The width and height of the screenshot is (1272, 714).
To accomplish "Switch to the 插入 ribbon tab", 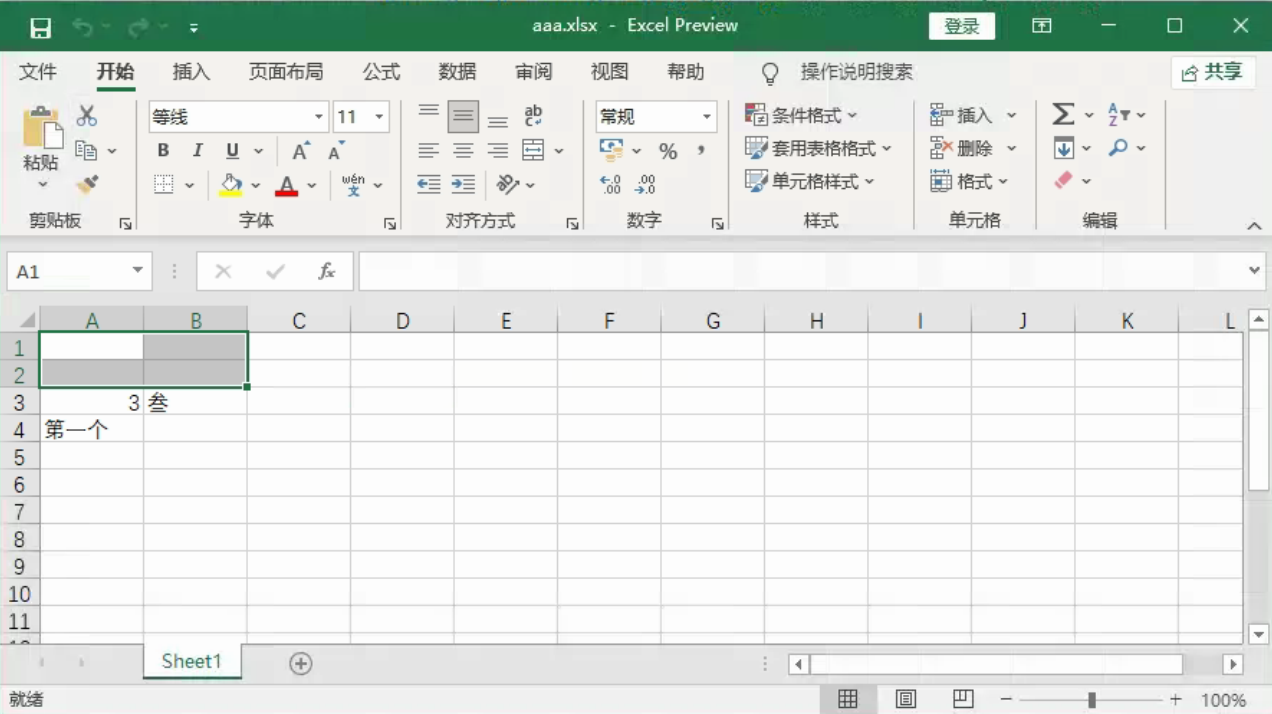I will coord(191,72).
